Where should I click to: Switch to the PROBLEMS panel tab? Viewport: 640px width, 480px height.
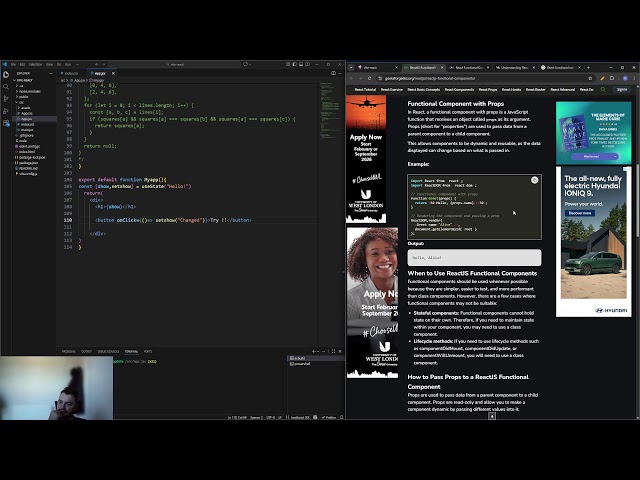(x=69, y=351)
